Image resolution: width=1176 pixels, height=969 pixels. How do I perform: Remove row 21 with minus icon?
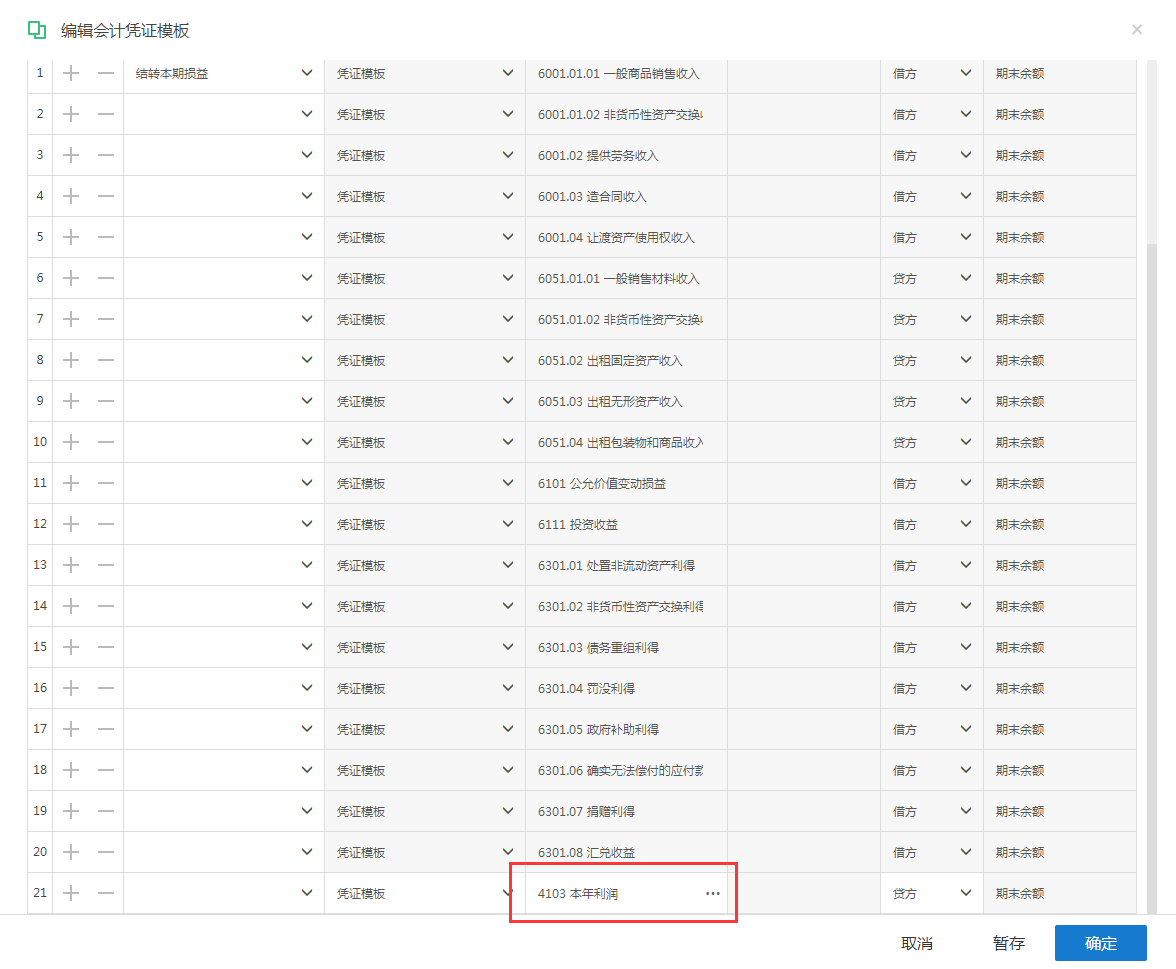[106, 893]
